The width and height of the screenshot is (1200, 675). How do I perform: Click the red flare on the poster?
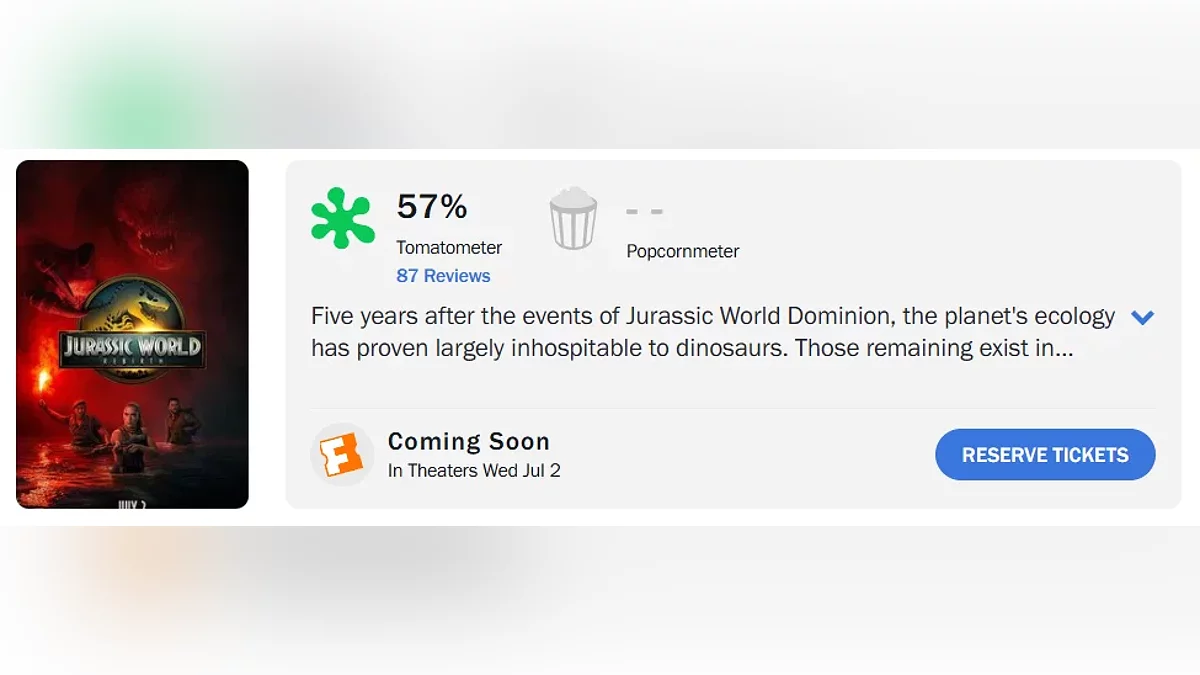click(x=43, y=381)
